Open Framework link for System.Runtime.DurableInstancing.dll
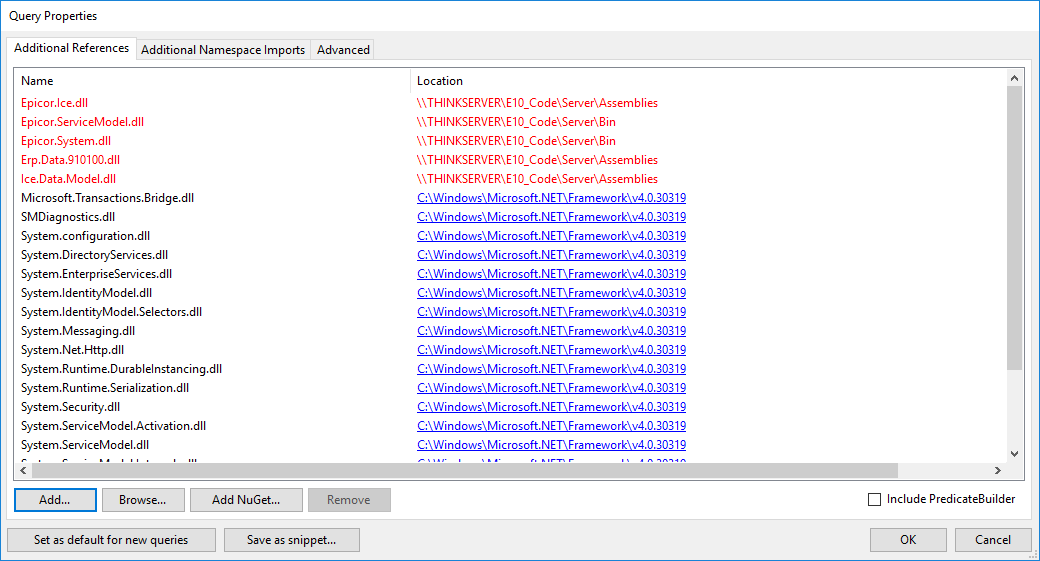Screen dimensions: 1040x561 pyautogui.click(x=551, y=369)
